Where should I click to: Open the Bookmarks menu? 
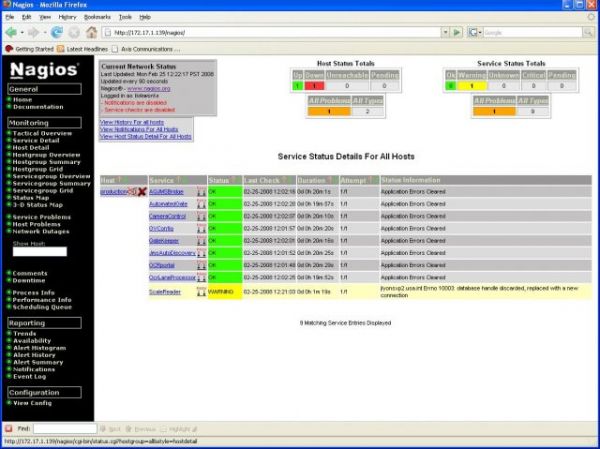95,17
